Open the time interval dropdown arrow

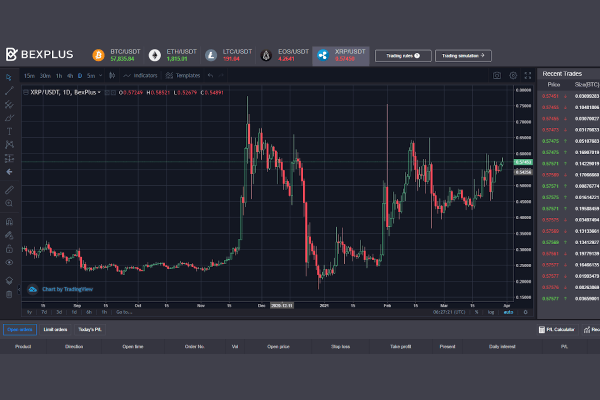[x=101, y=75]
